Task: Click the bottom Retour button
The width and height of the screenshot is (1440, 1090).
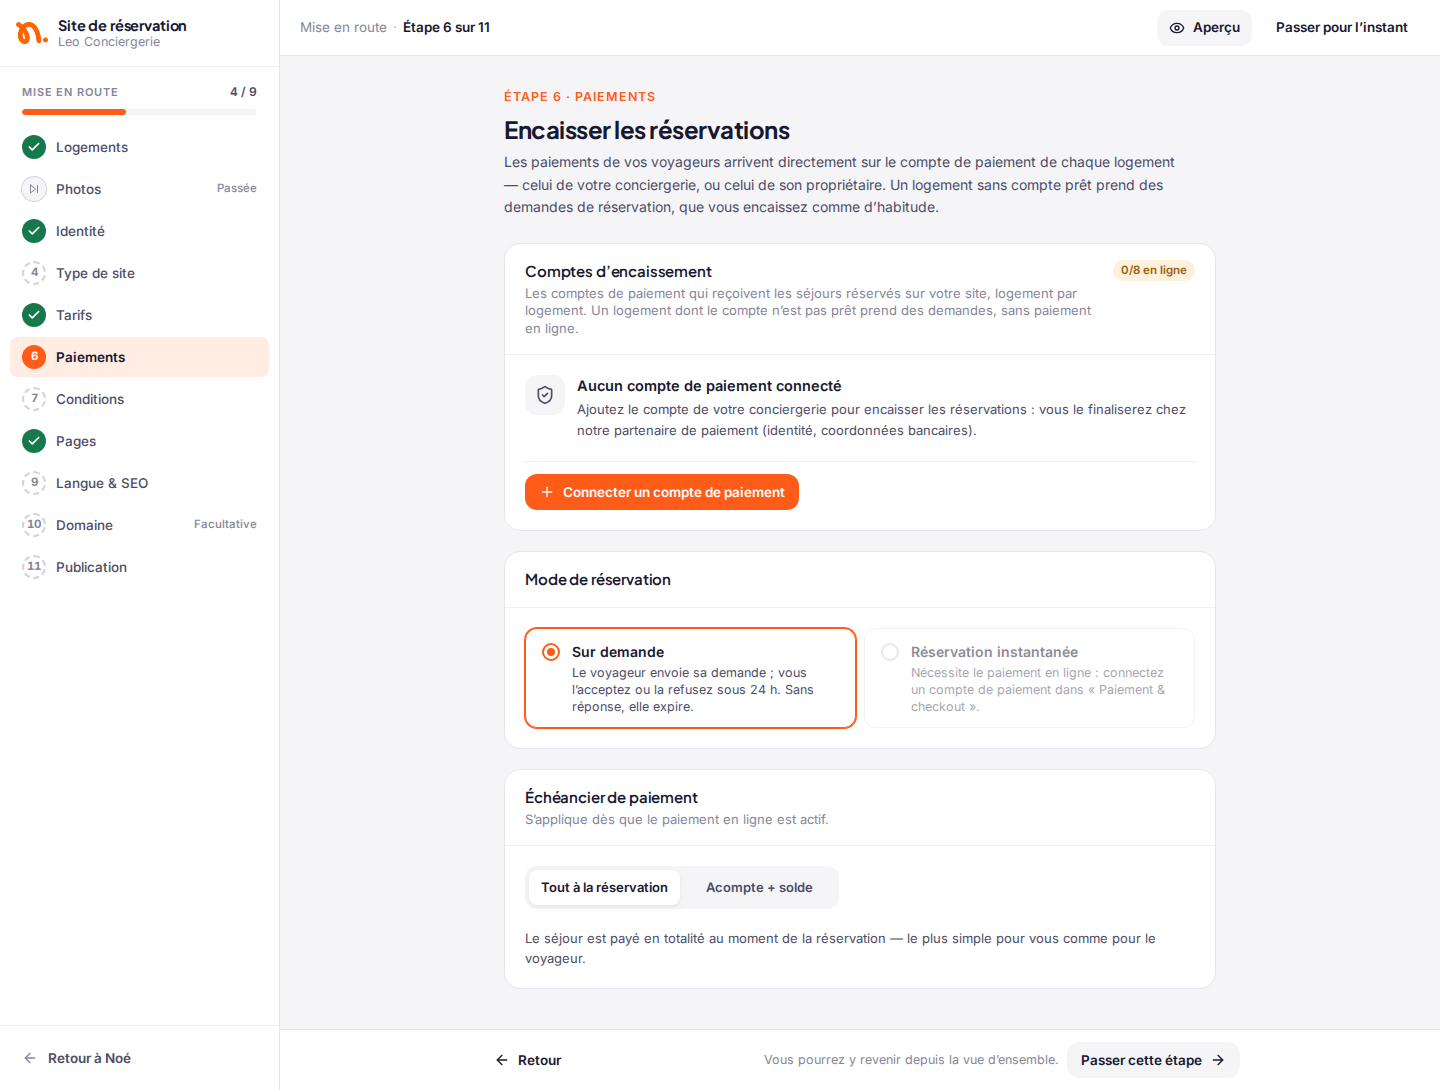Action: coord(528,1060)
